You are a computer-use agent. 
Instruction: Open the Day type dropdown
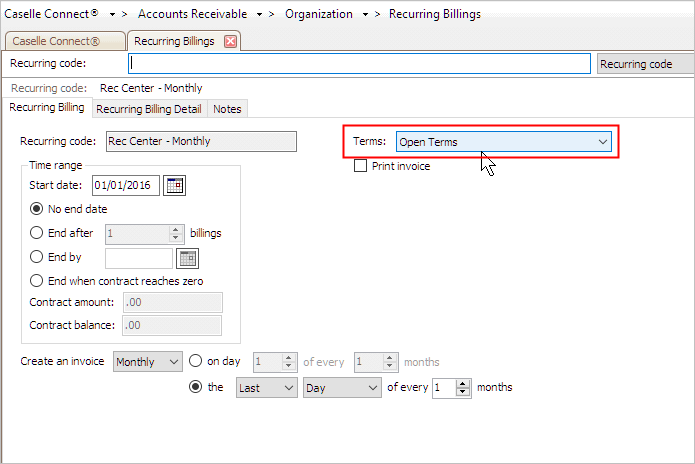coord(342,388)
